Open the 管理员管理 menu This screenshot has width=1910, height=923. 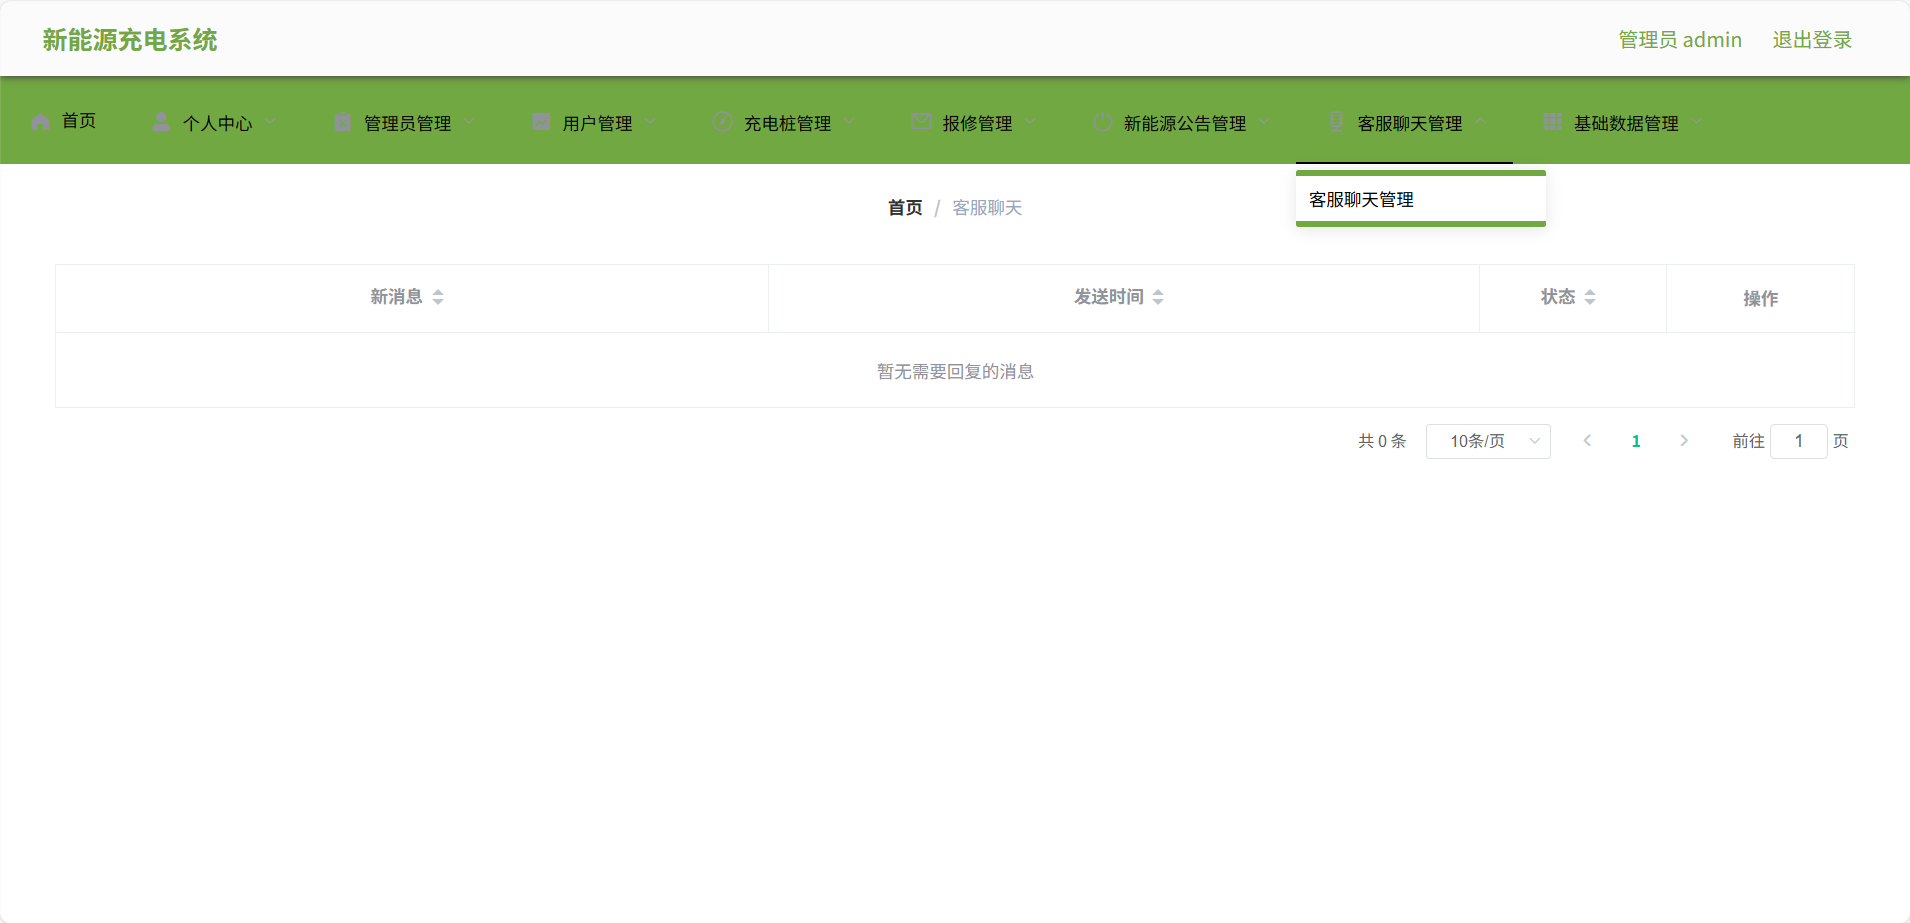[x=405, y=122]
